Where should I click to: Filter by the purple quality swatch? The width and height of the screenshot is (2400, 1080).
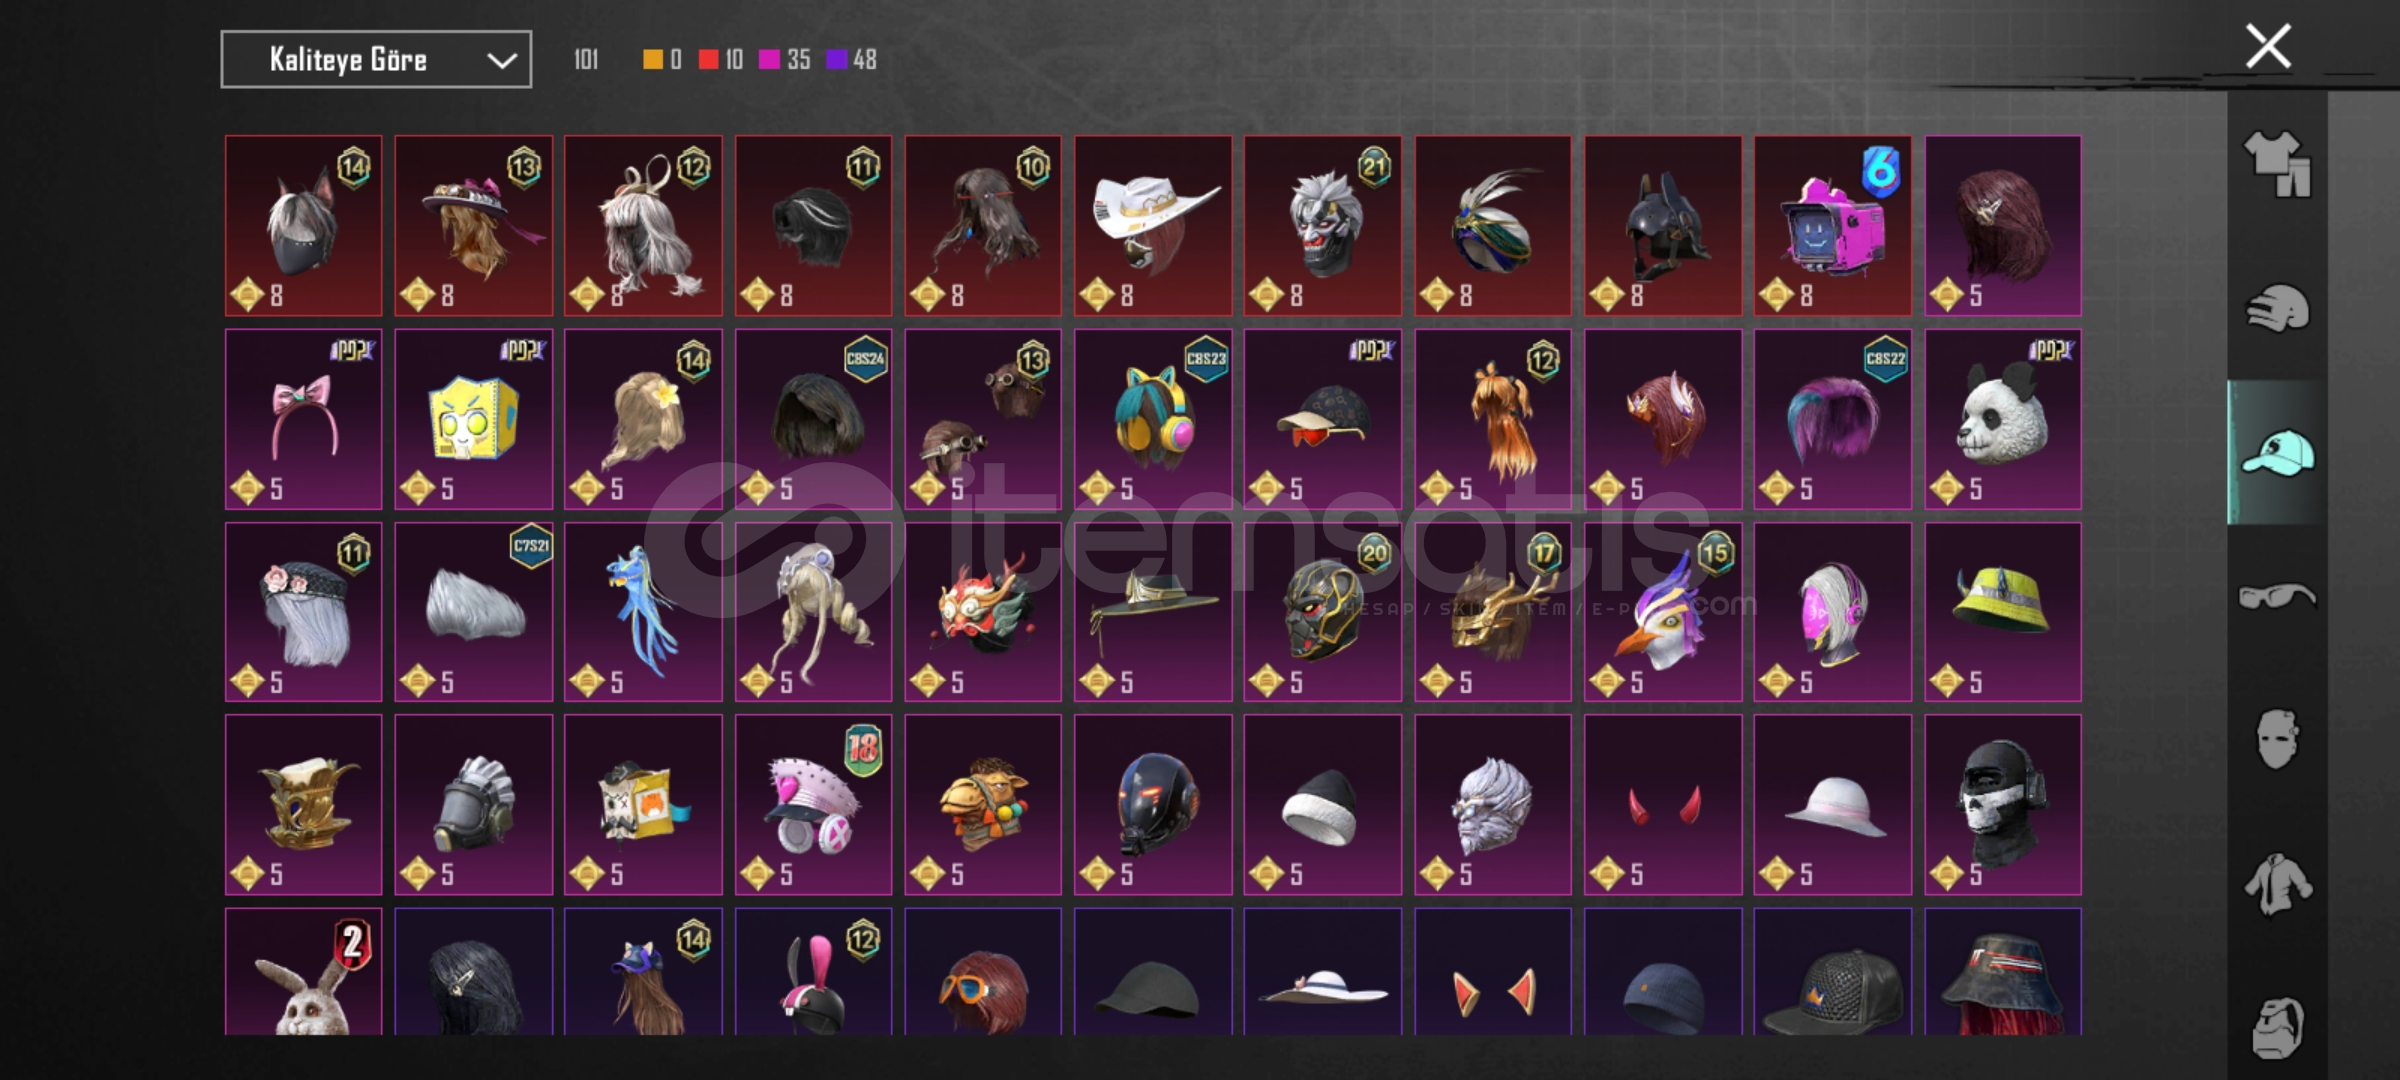click(836, 60)
